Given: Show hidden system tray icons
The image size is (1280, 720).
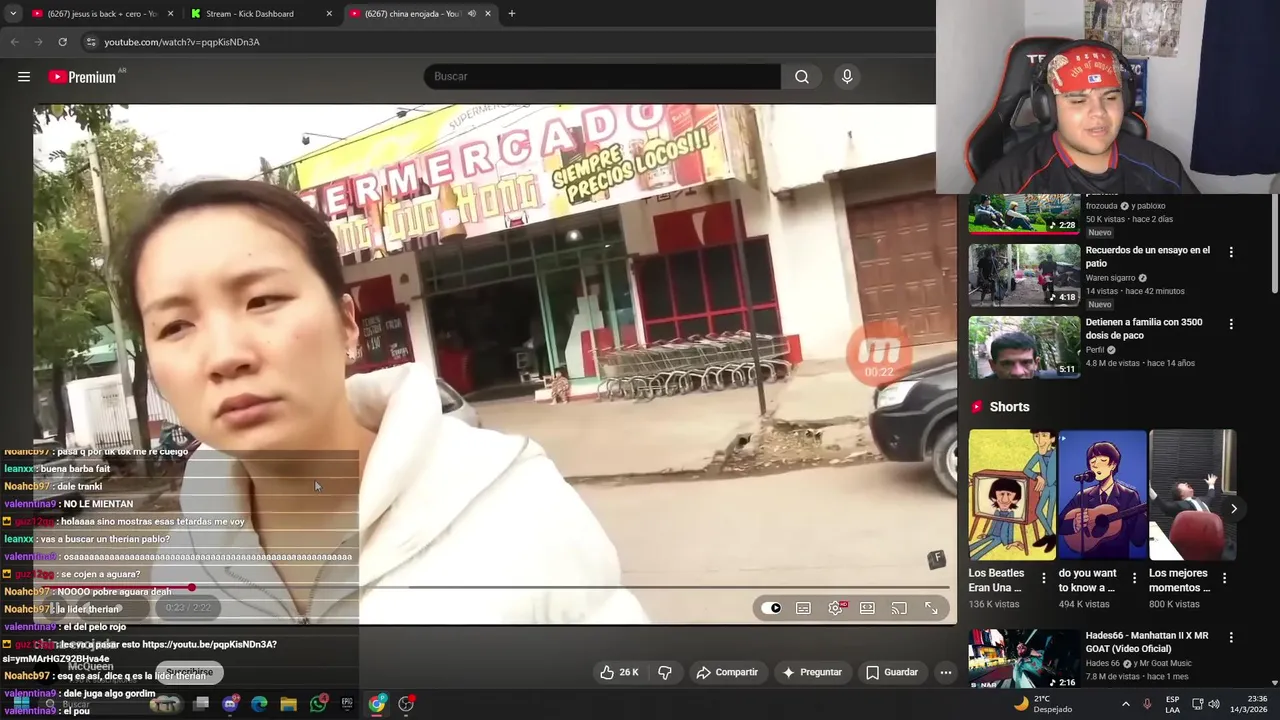Looking at the screenshot, I should (x=1125, y=704).
